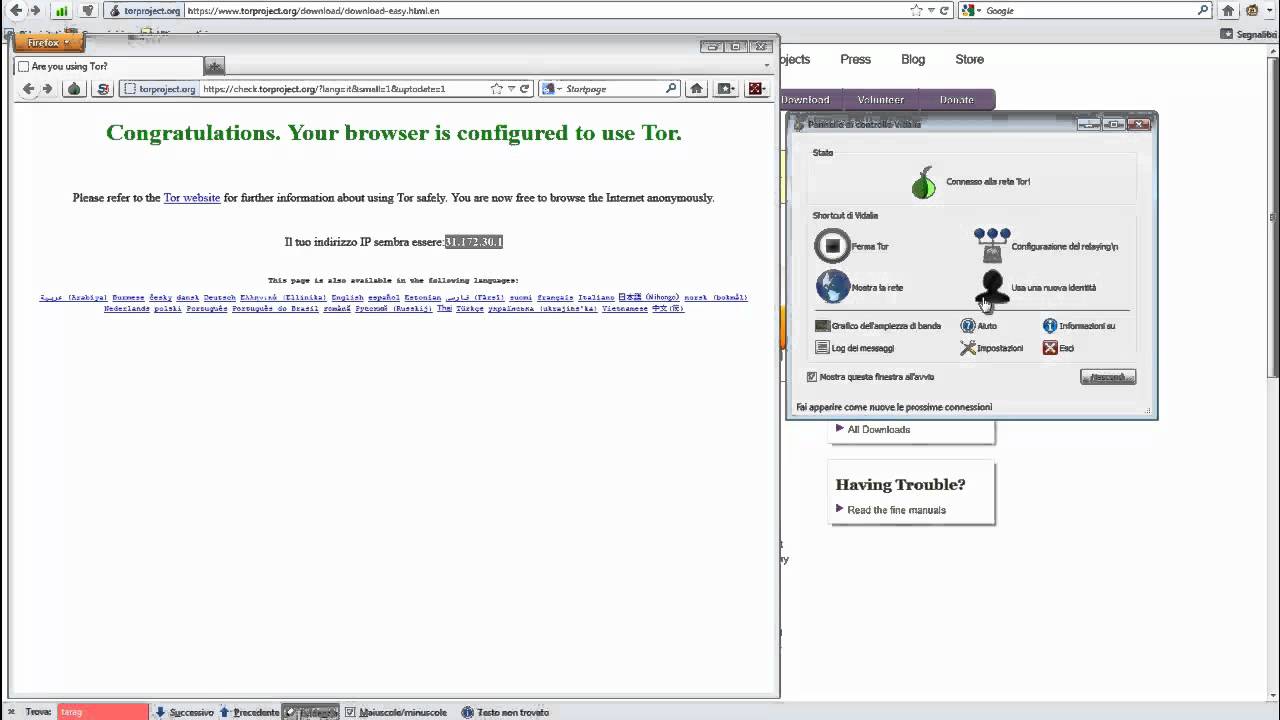The width and height of the screenshot is (1280, 720).
Task: Switch page language to Nederlands
Action: [x=126, y=309]
